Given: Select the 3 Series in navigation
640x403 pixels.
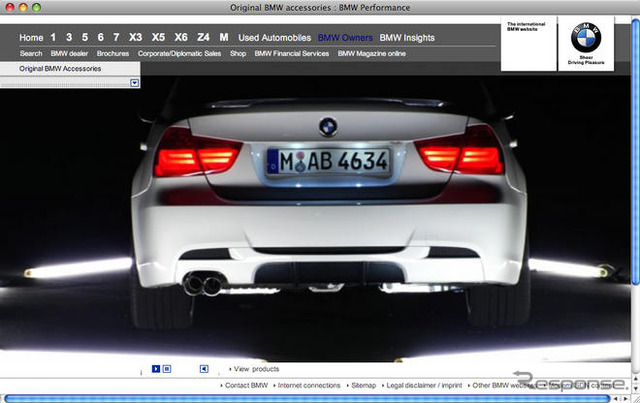Looking at the screenshot, I should click(x=69, y=37).
